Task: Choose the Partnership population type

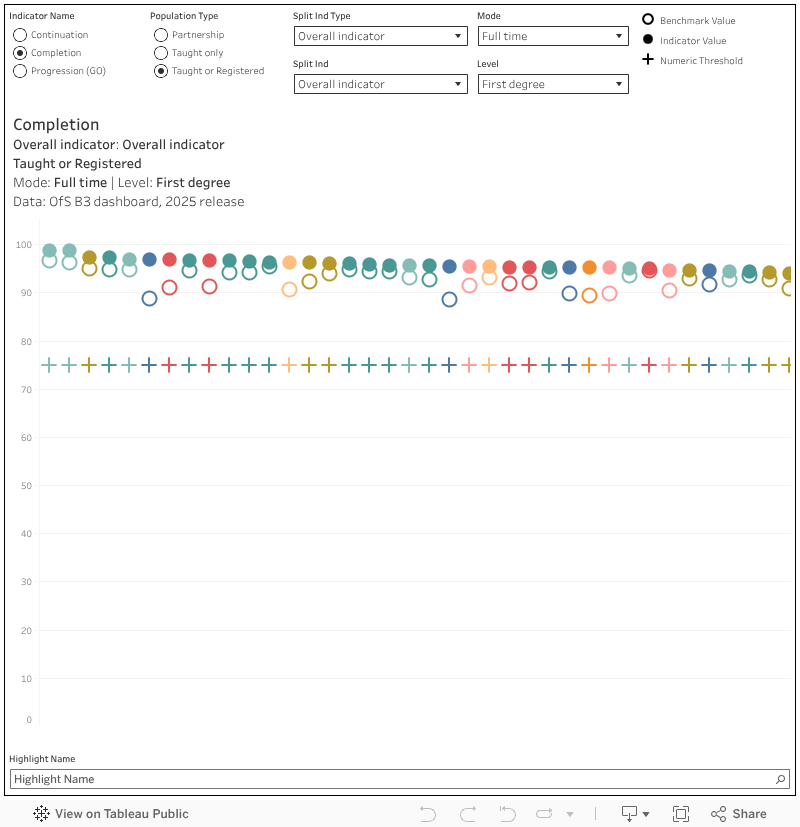Action: (x=161, y=35)
